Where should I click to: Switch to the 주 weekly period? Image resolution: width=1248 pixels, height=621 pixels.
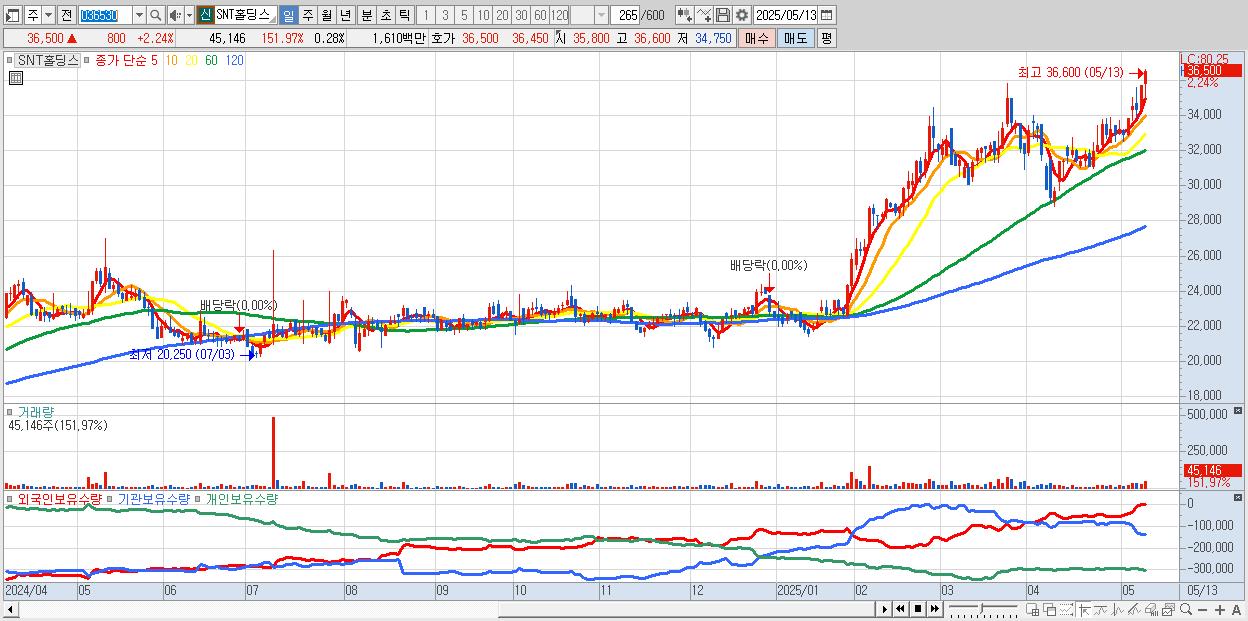[307, 15]
